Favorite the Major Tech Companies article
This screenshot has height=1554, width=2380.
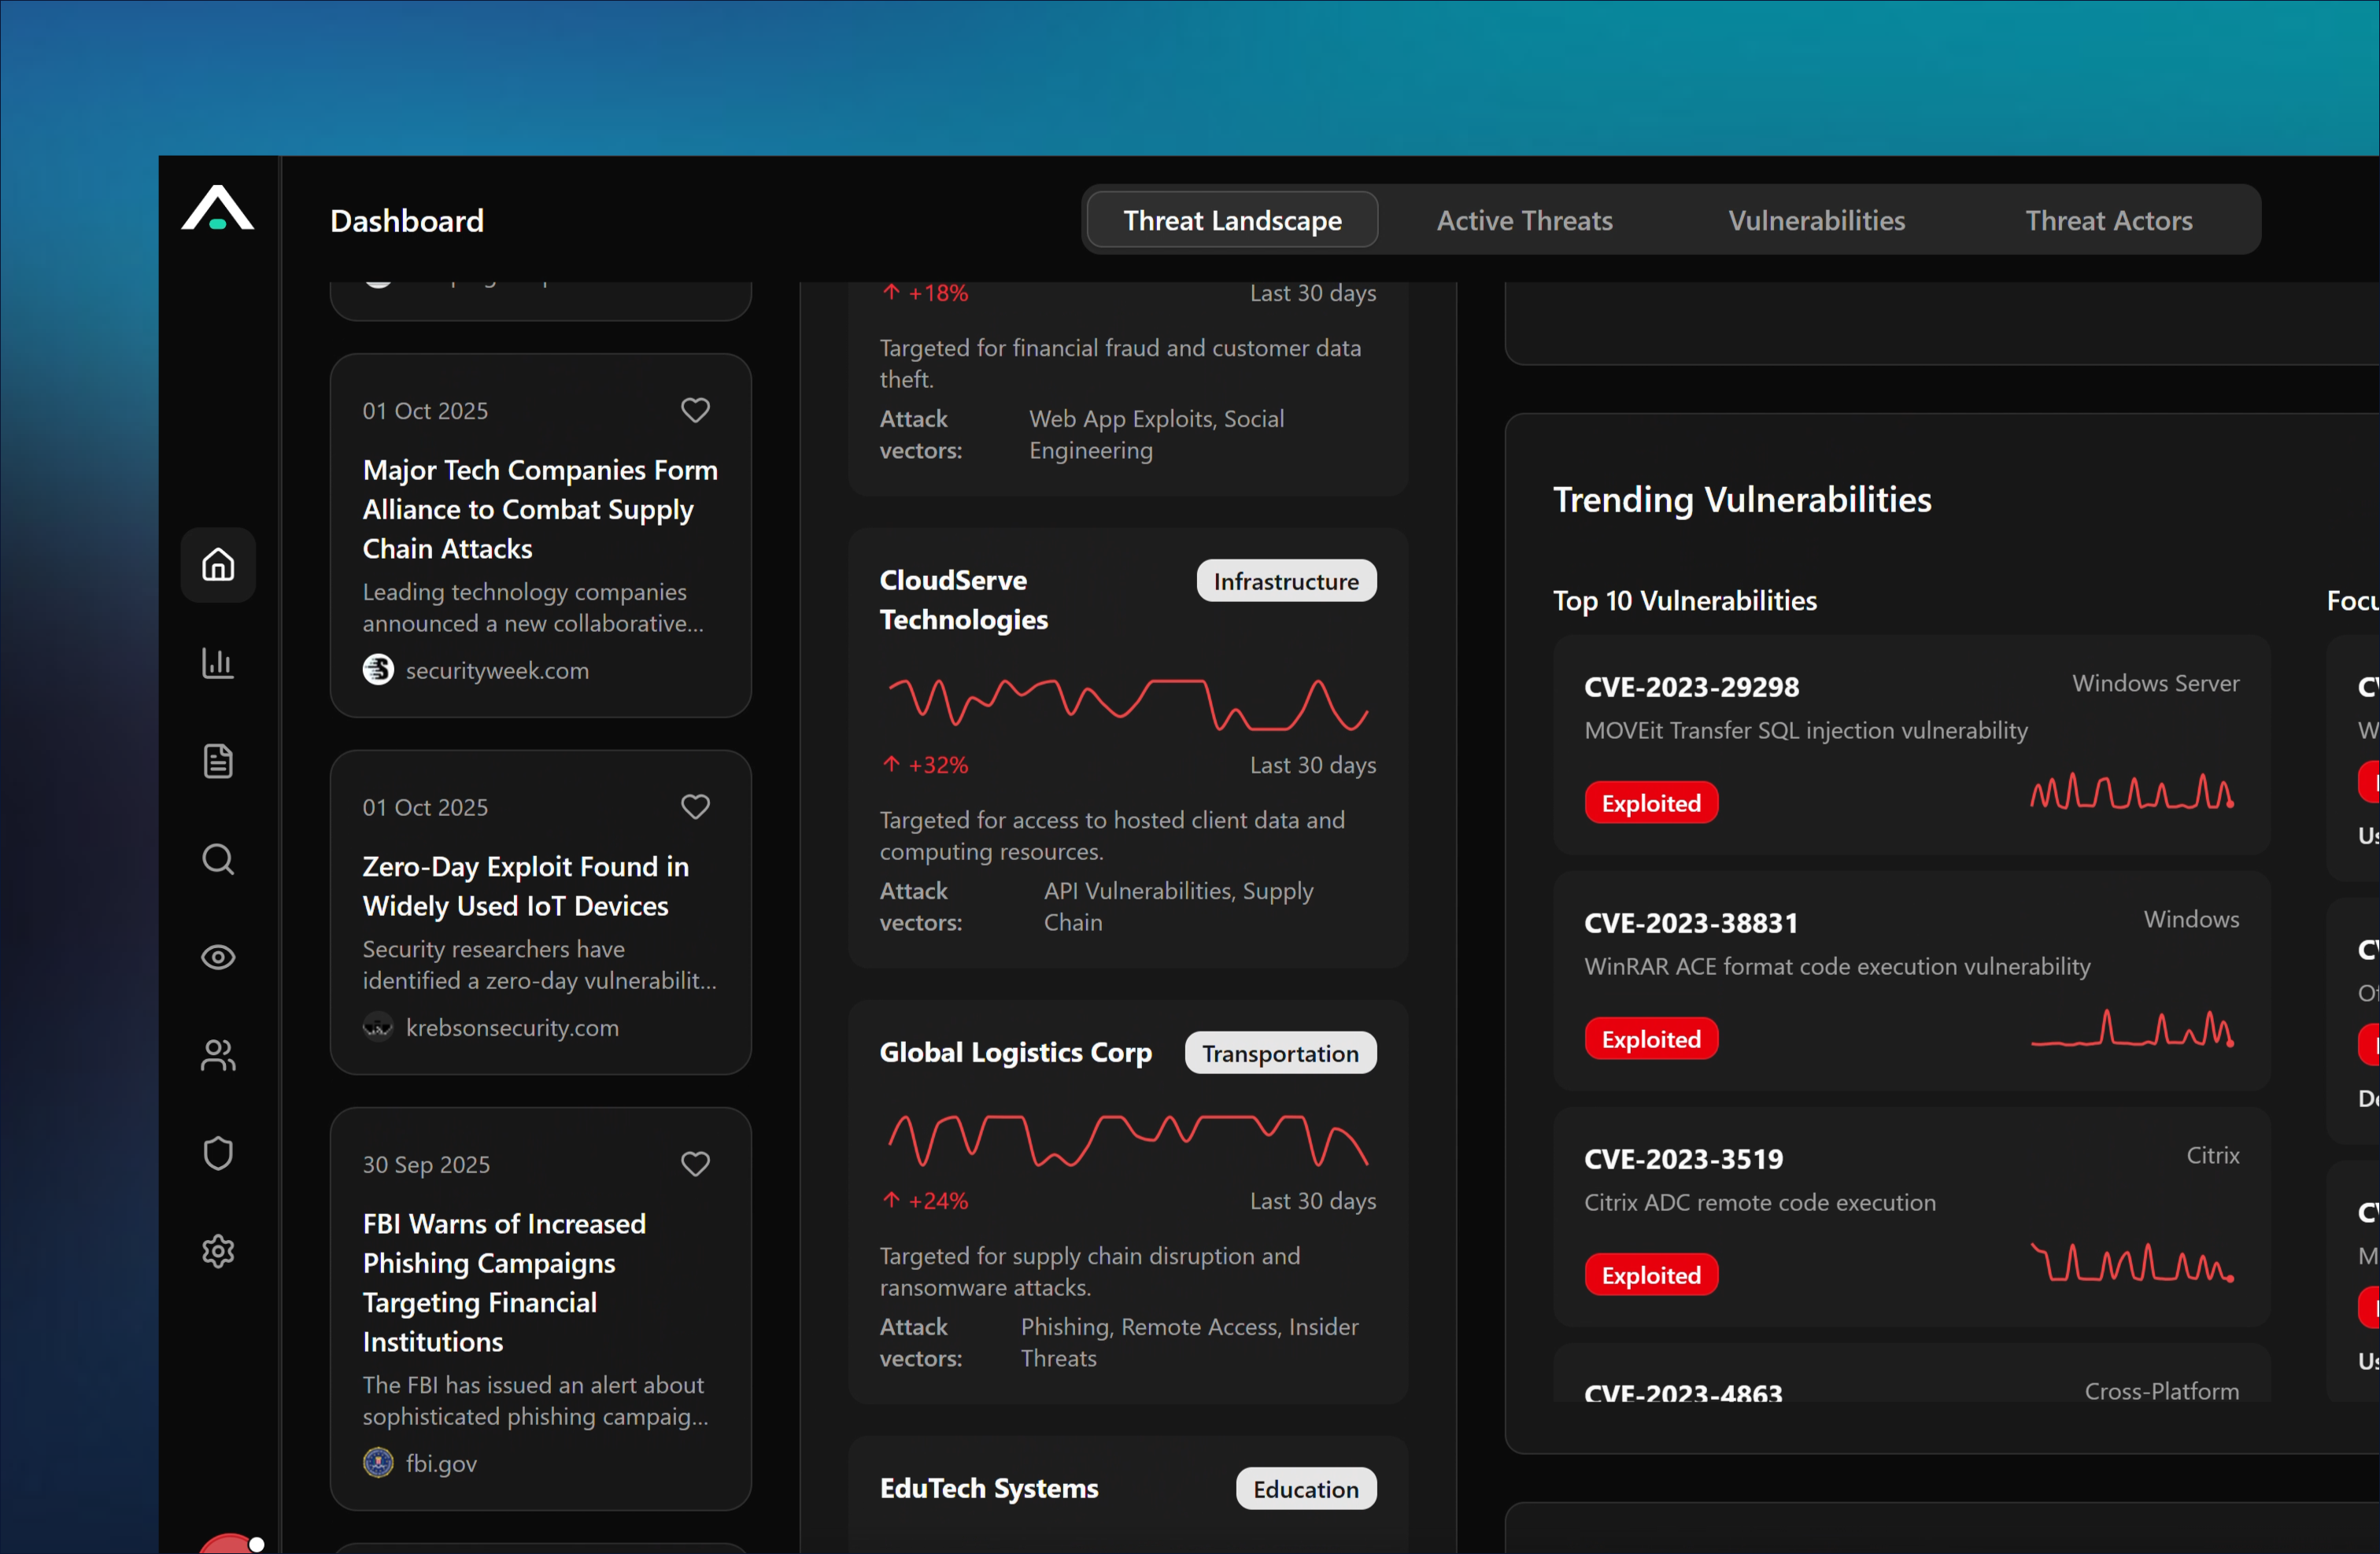tap(695, 410)
